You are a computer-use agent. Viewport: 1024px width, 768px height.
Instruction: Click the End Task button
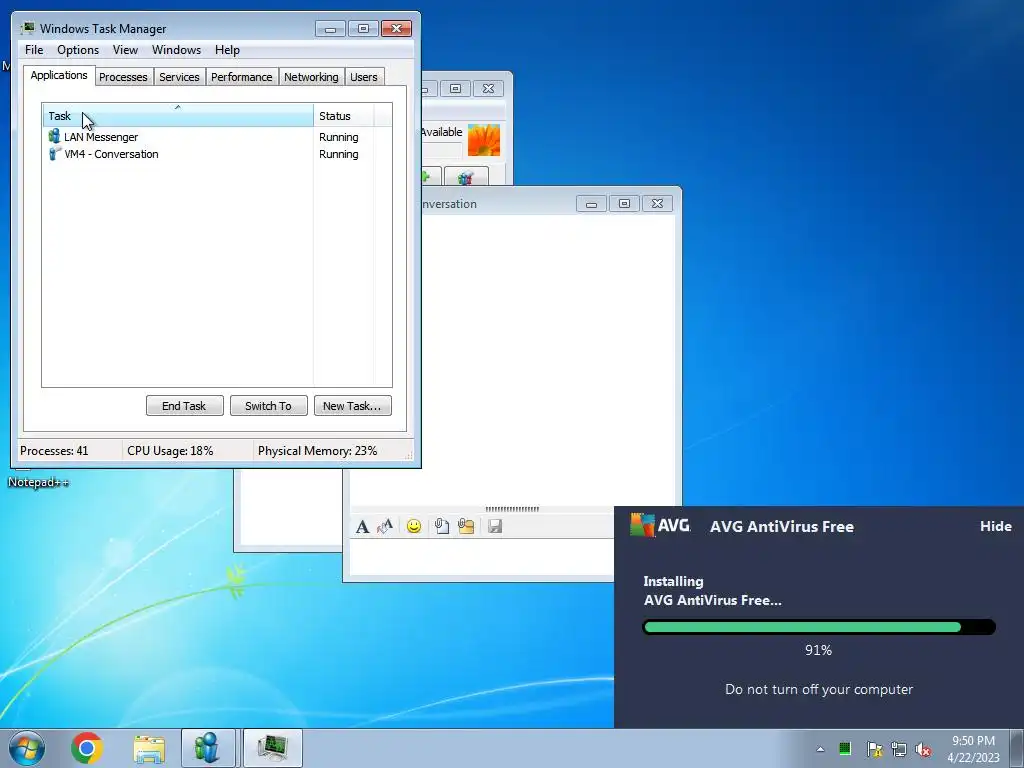point(184,406)
